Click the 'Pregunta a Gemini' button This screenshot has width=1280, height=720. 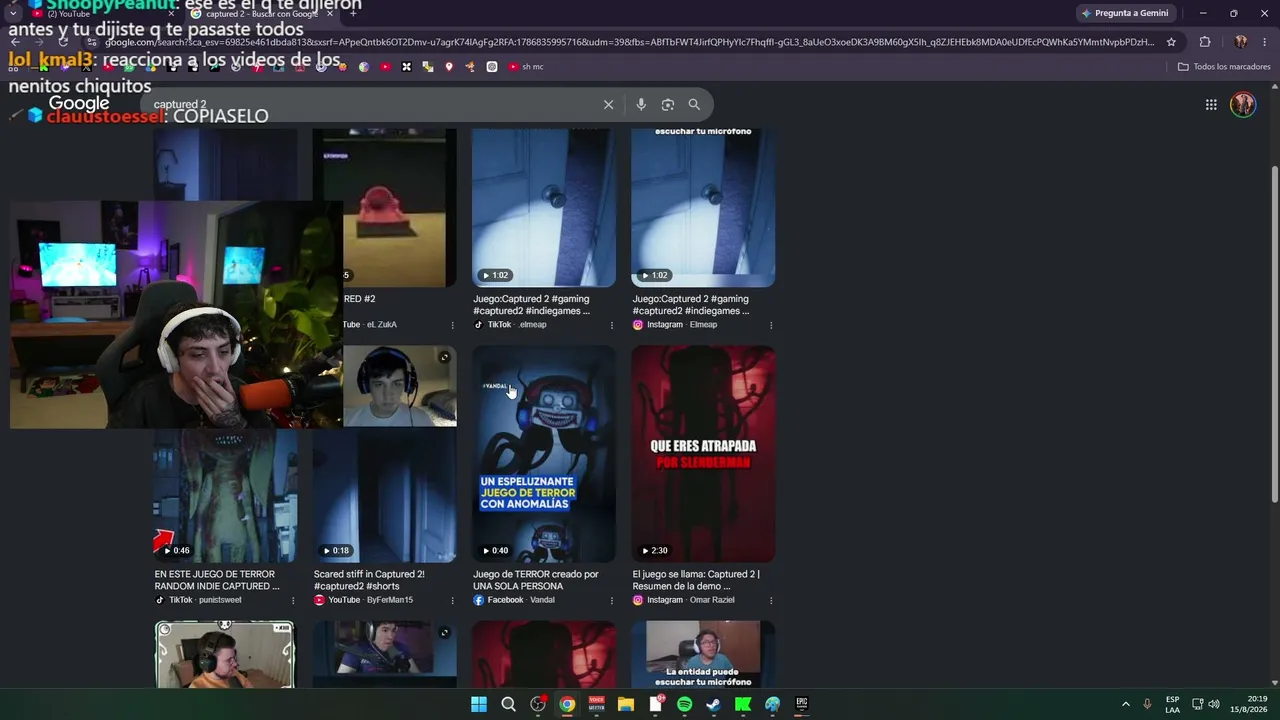(1124, 13)
